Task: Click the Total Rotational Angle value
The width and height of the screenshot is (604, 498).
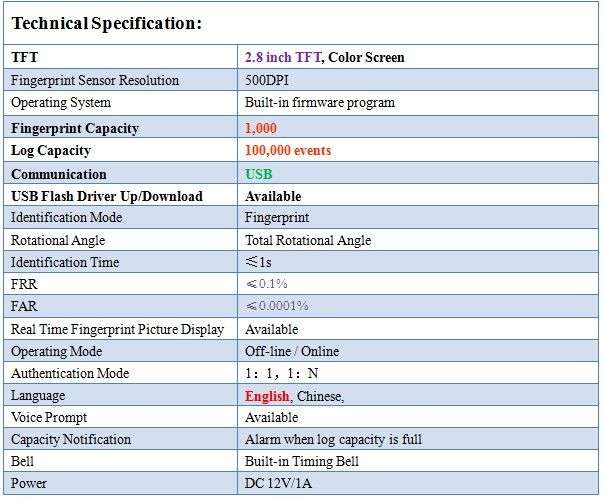Action: point(308,240)
